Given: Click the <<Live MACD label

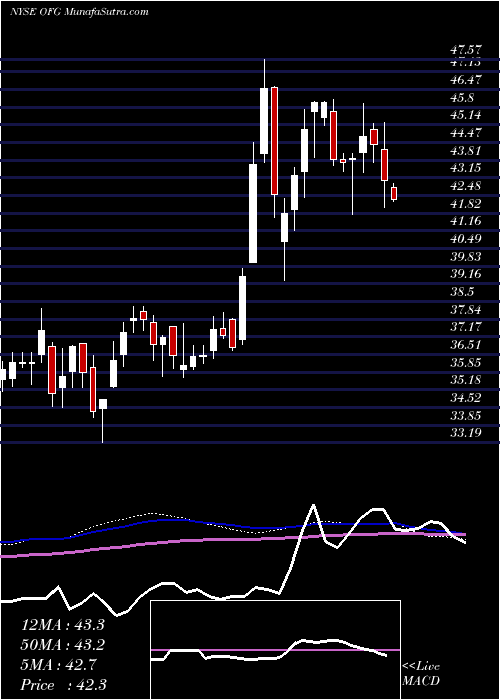Looking at the screenshot, I should point(421,674).
